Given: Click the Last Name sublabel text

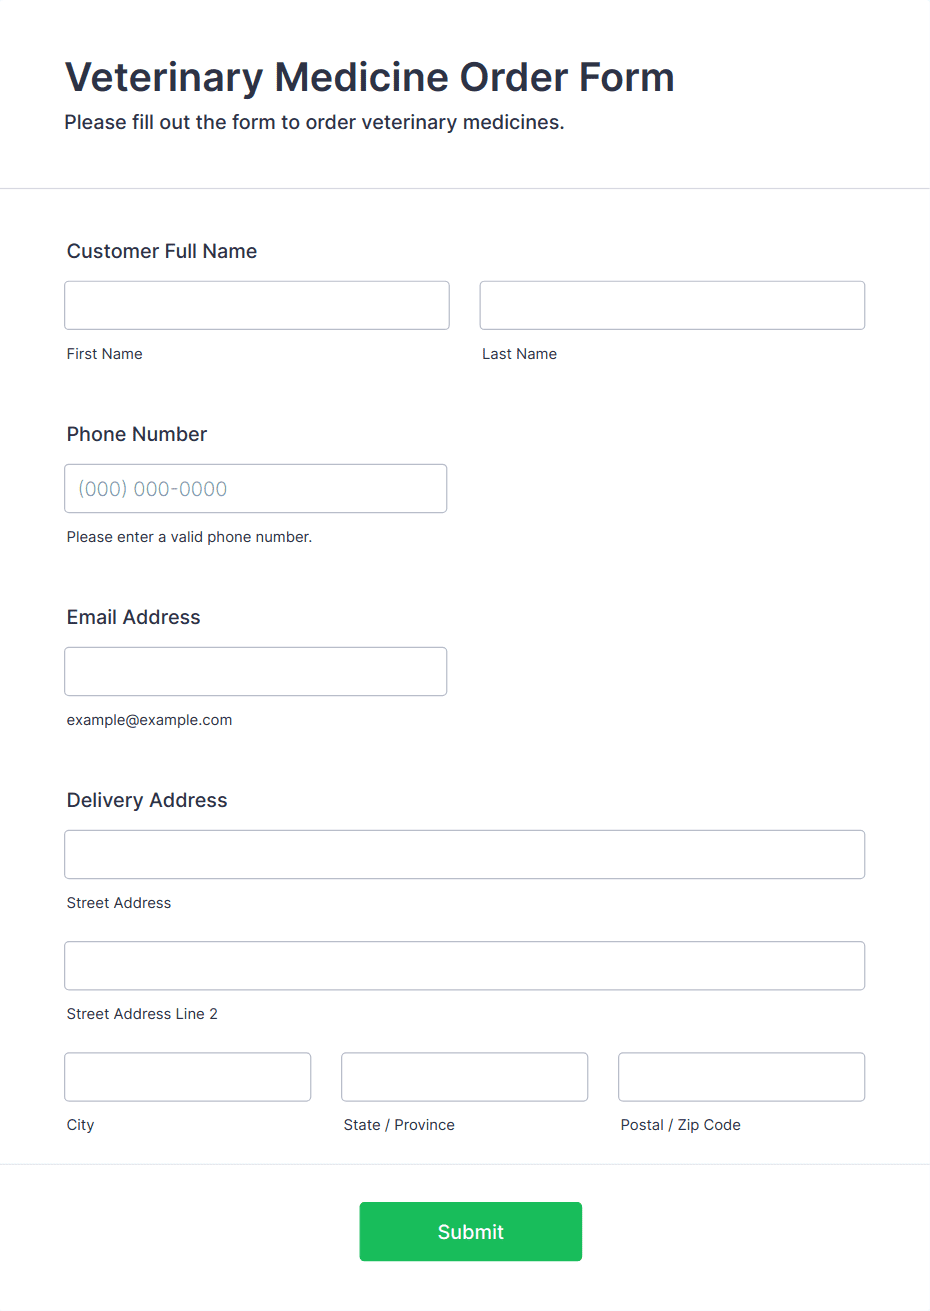Looking at the screenshot, I should (520, 354).
